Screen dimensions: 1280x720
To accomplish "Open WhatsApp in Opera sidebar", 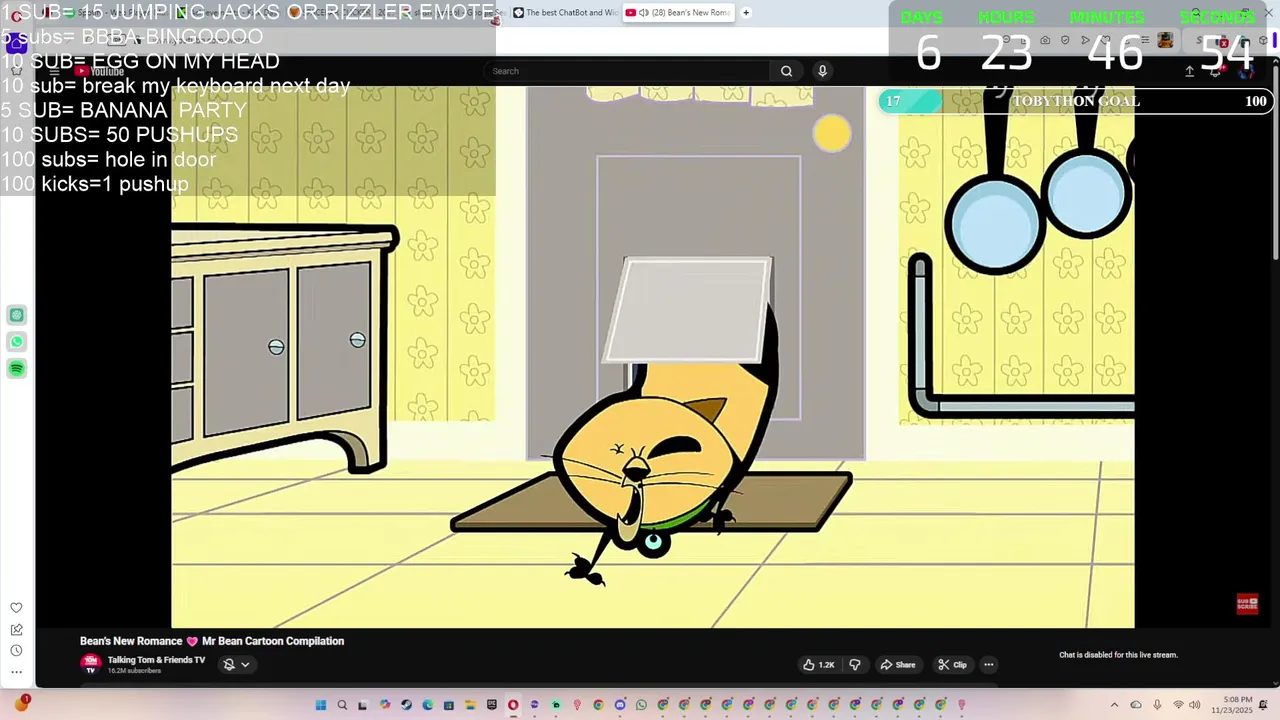I will pyautogui.click(x=17, y=342).
